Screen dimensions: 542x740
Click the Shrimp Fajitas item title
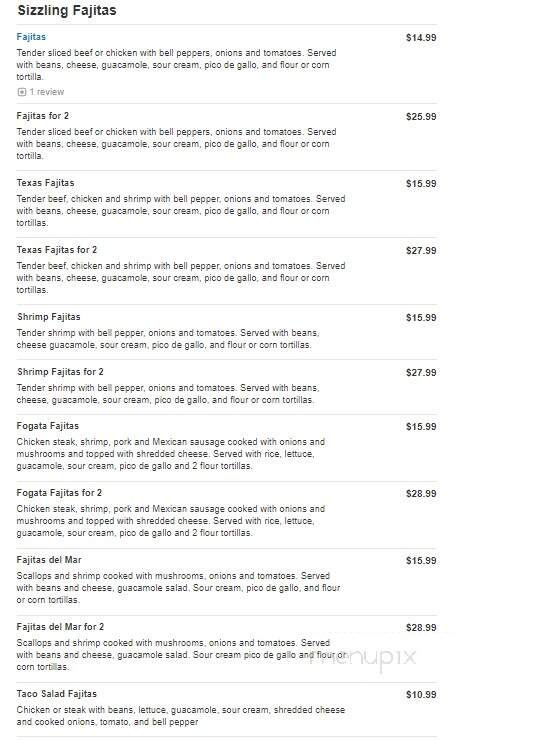click(49, 317)
